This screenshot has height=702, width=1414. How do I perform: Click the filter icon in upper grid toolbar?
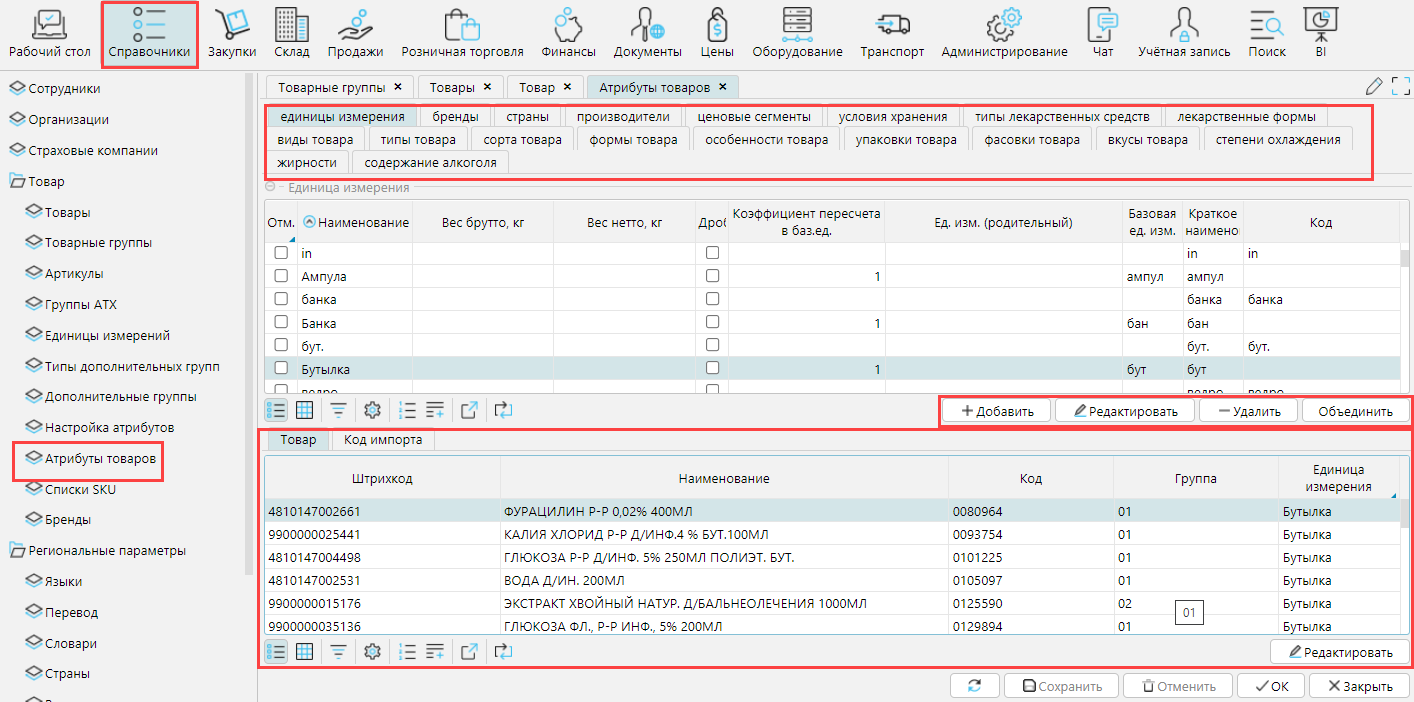pyautogui.click(x=339, y=410)
